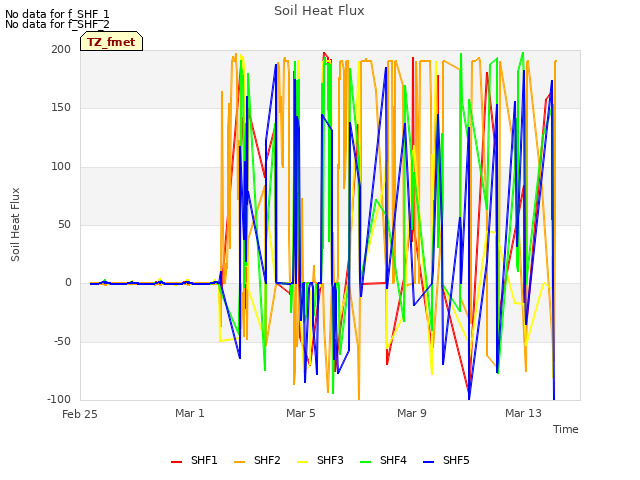
Task: Click the 200 y-axis tick label
Action: pos(61,49)
